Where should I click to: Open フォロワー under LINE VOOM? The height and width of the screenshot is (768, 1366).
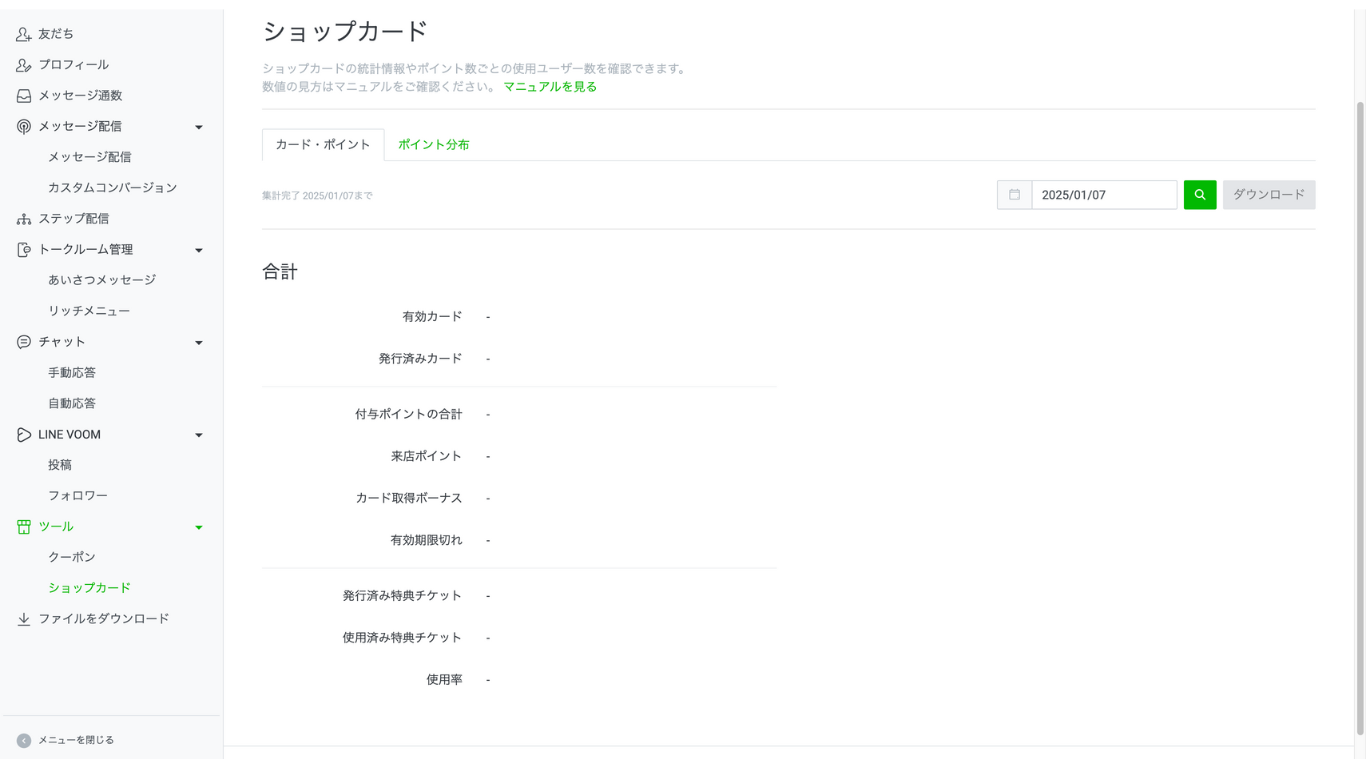pos(78,496)
